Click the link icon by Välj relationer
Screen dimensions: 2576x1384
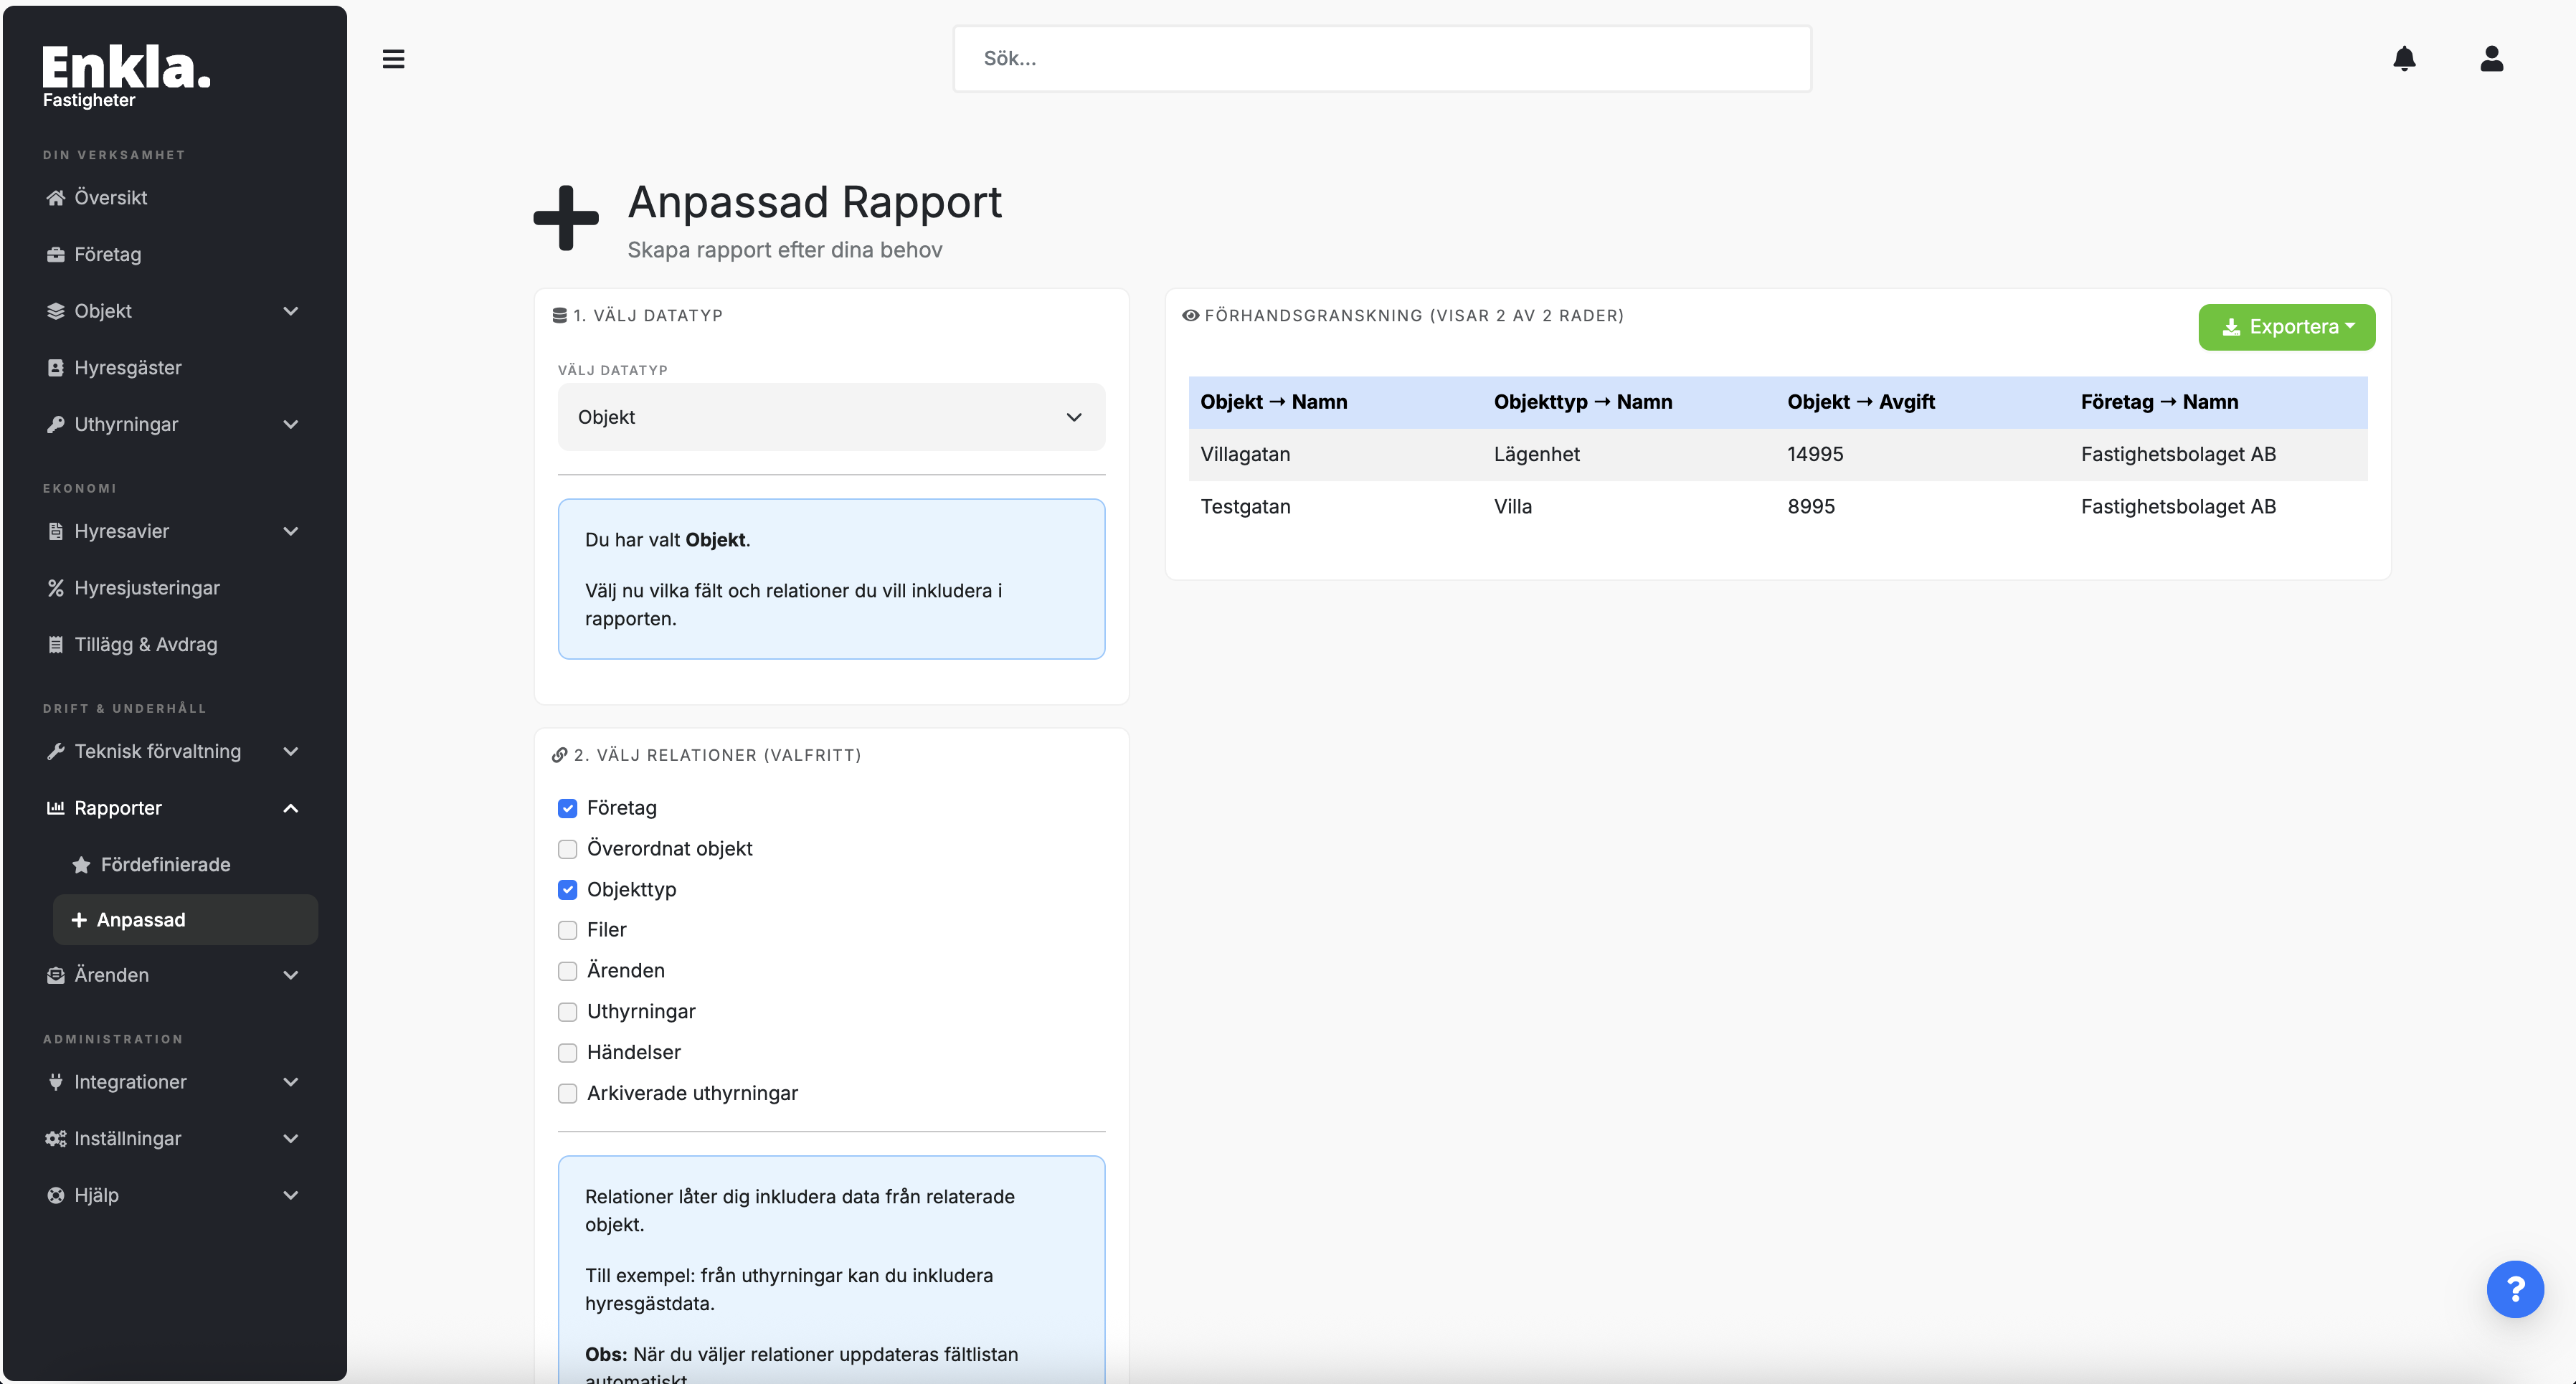(560, 755)
